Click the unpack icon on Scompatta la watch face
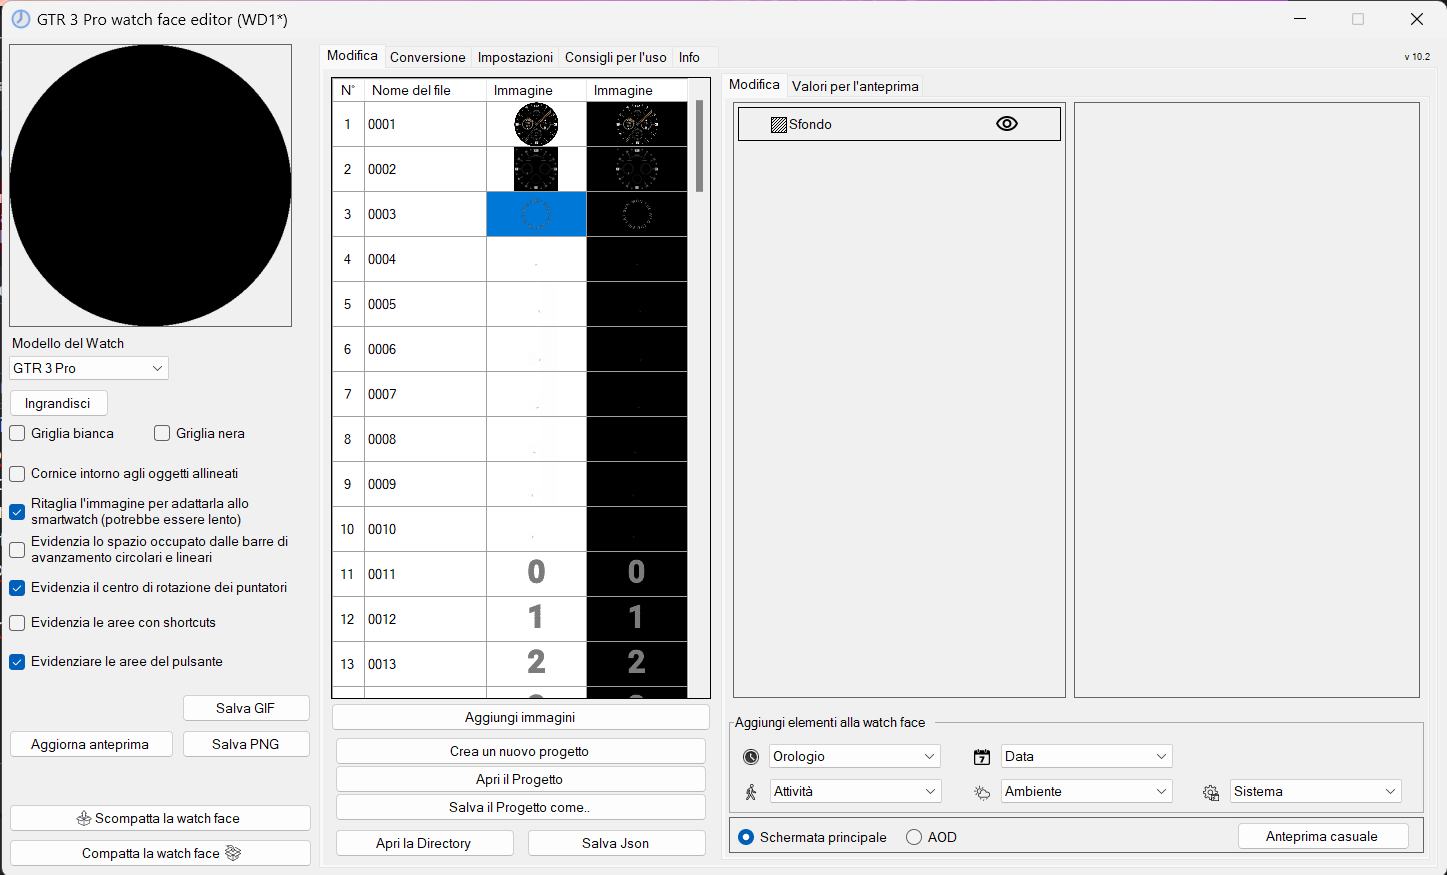The image size is (1447, 875). 84,818
